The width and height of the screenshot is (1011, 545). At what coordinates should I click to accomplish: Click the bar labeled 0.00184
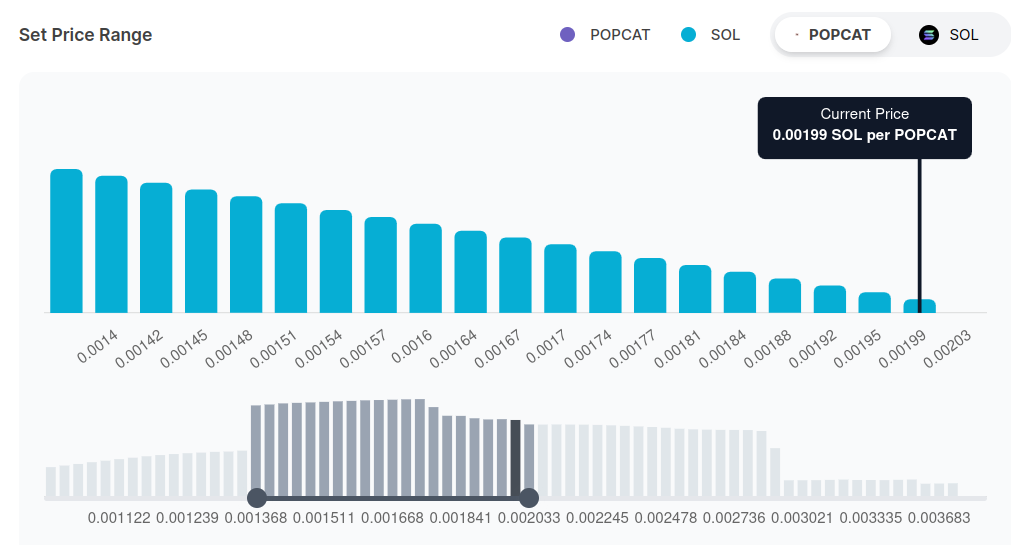tap(740, 292)
